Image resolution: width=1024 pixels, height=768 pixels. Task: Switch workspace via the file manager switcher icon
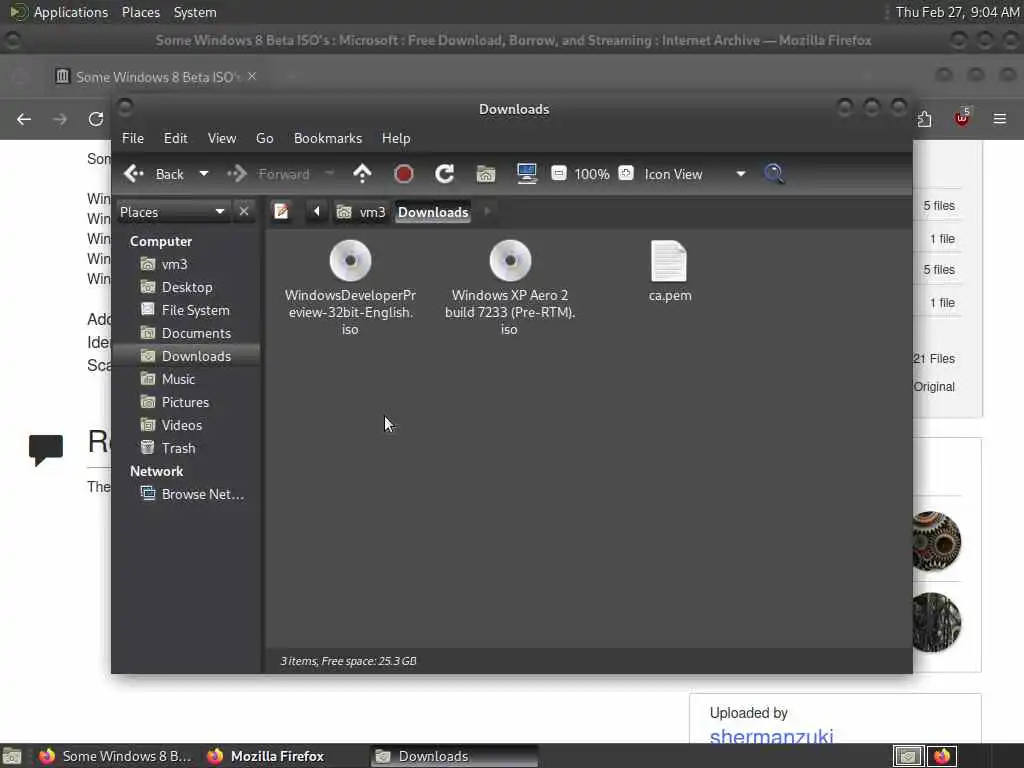pos(908,756)
